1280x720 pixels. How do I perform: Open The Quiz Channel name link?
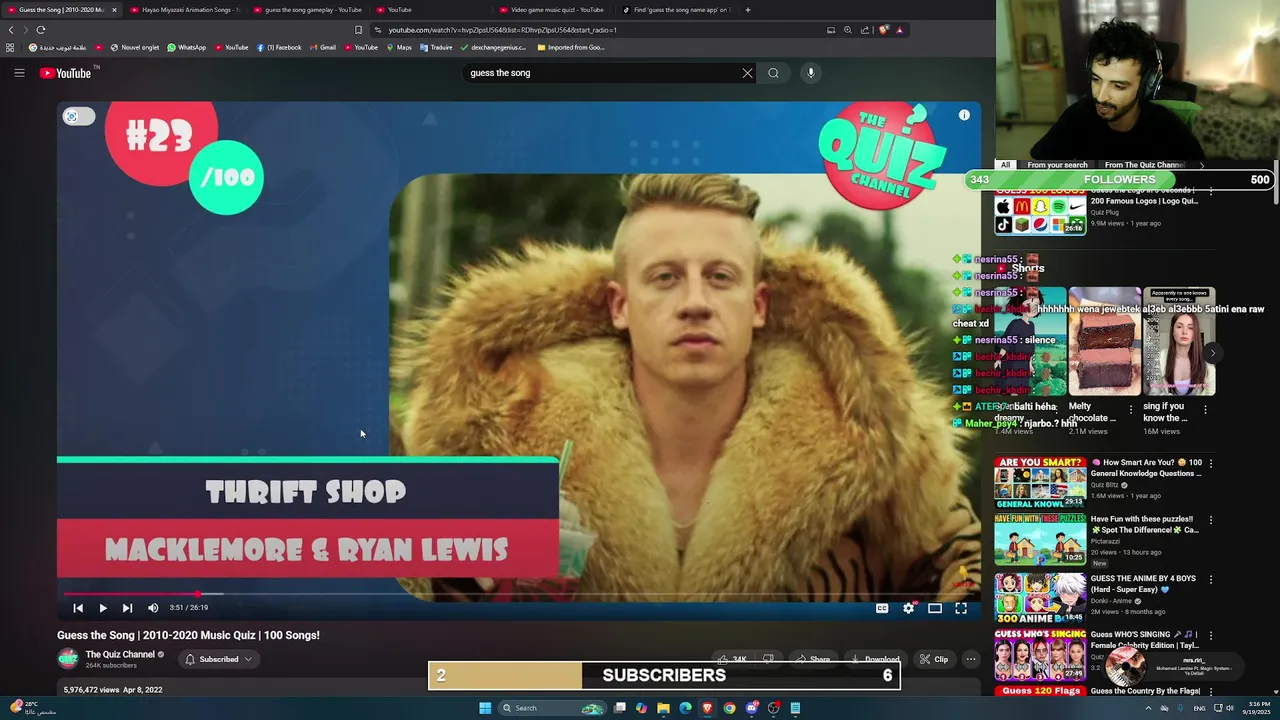[x=120, y=655]
